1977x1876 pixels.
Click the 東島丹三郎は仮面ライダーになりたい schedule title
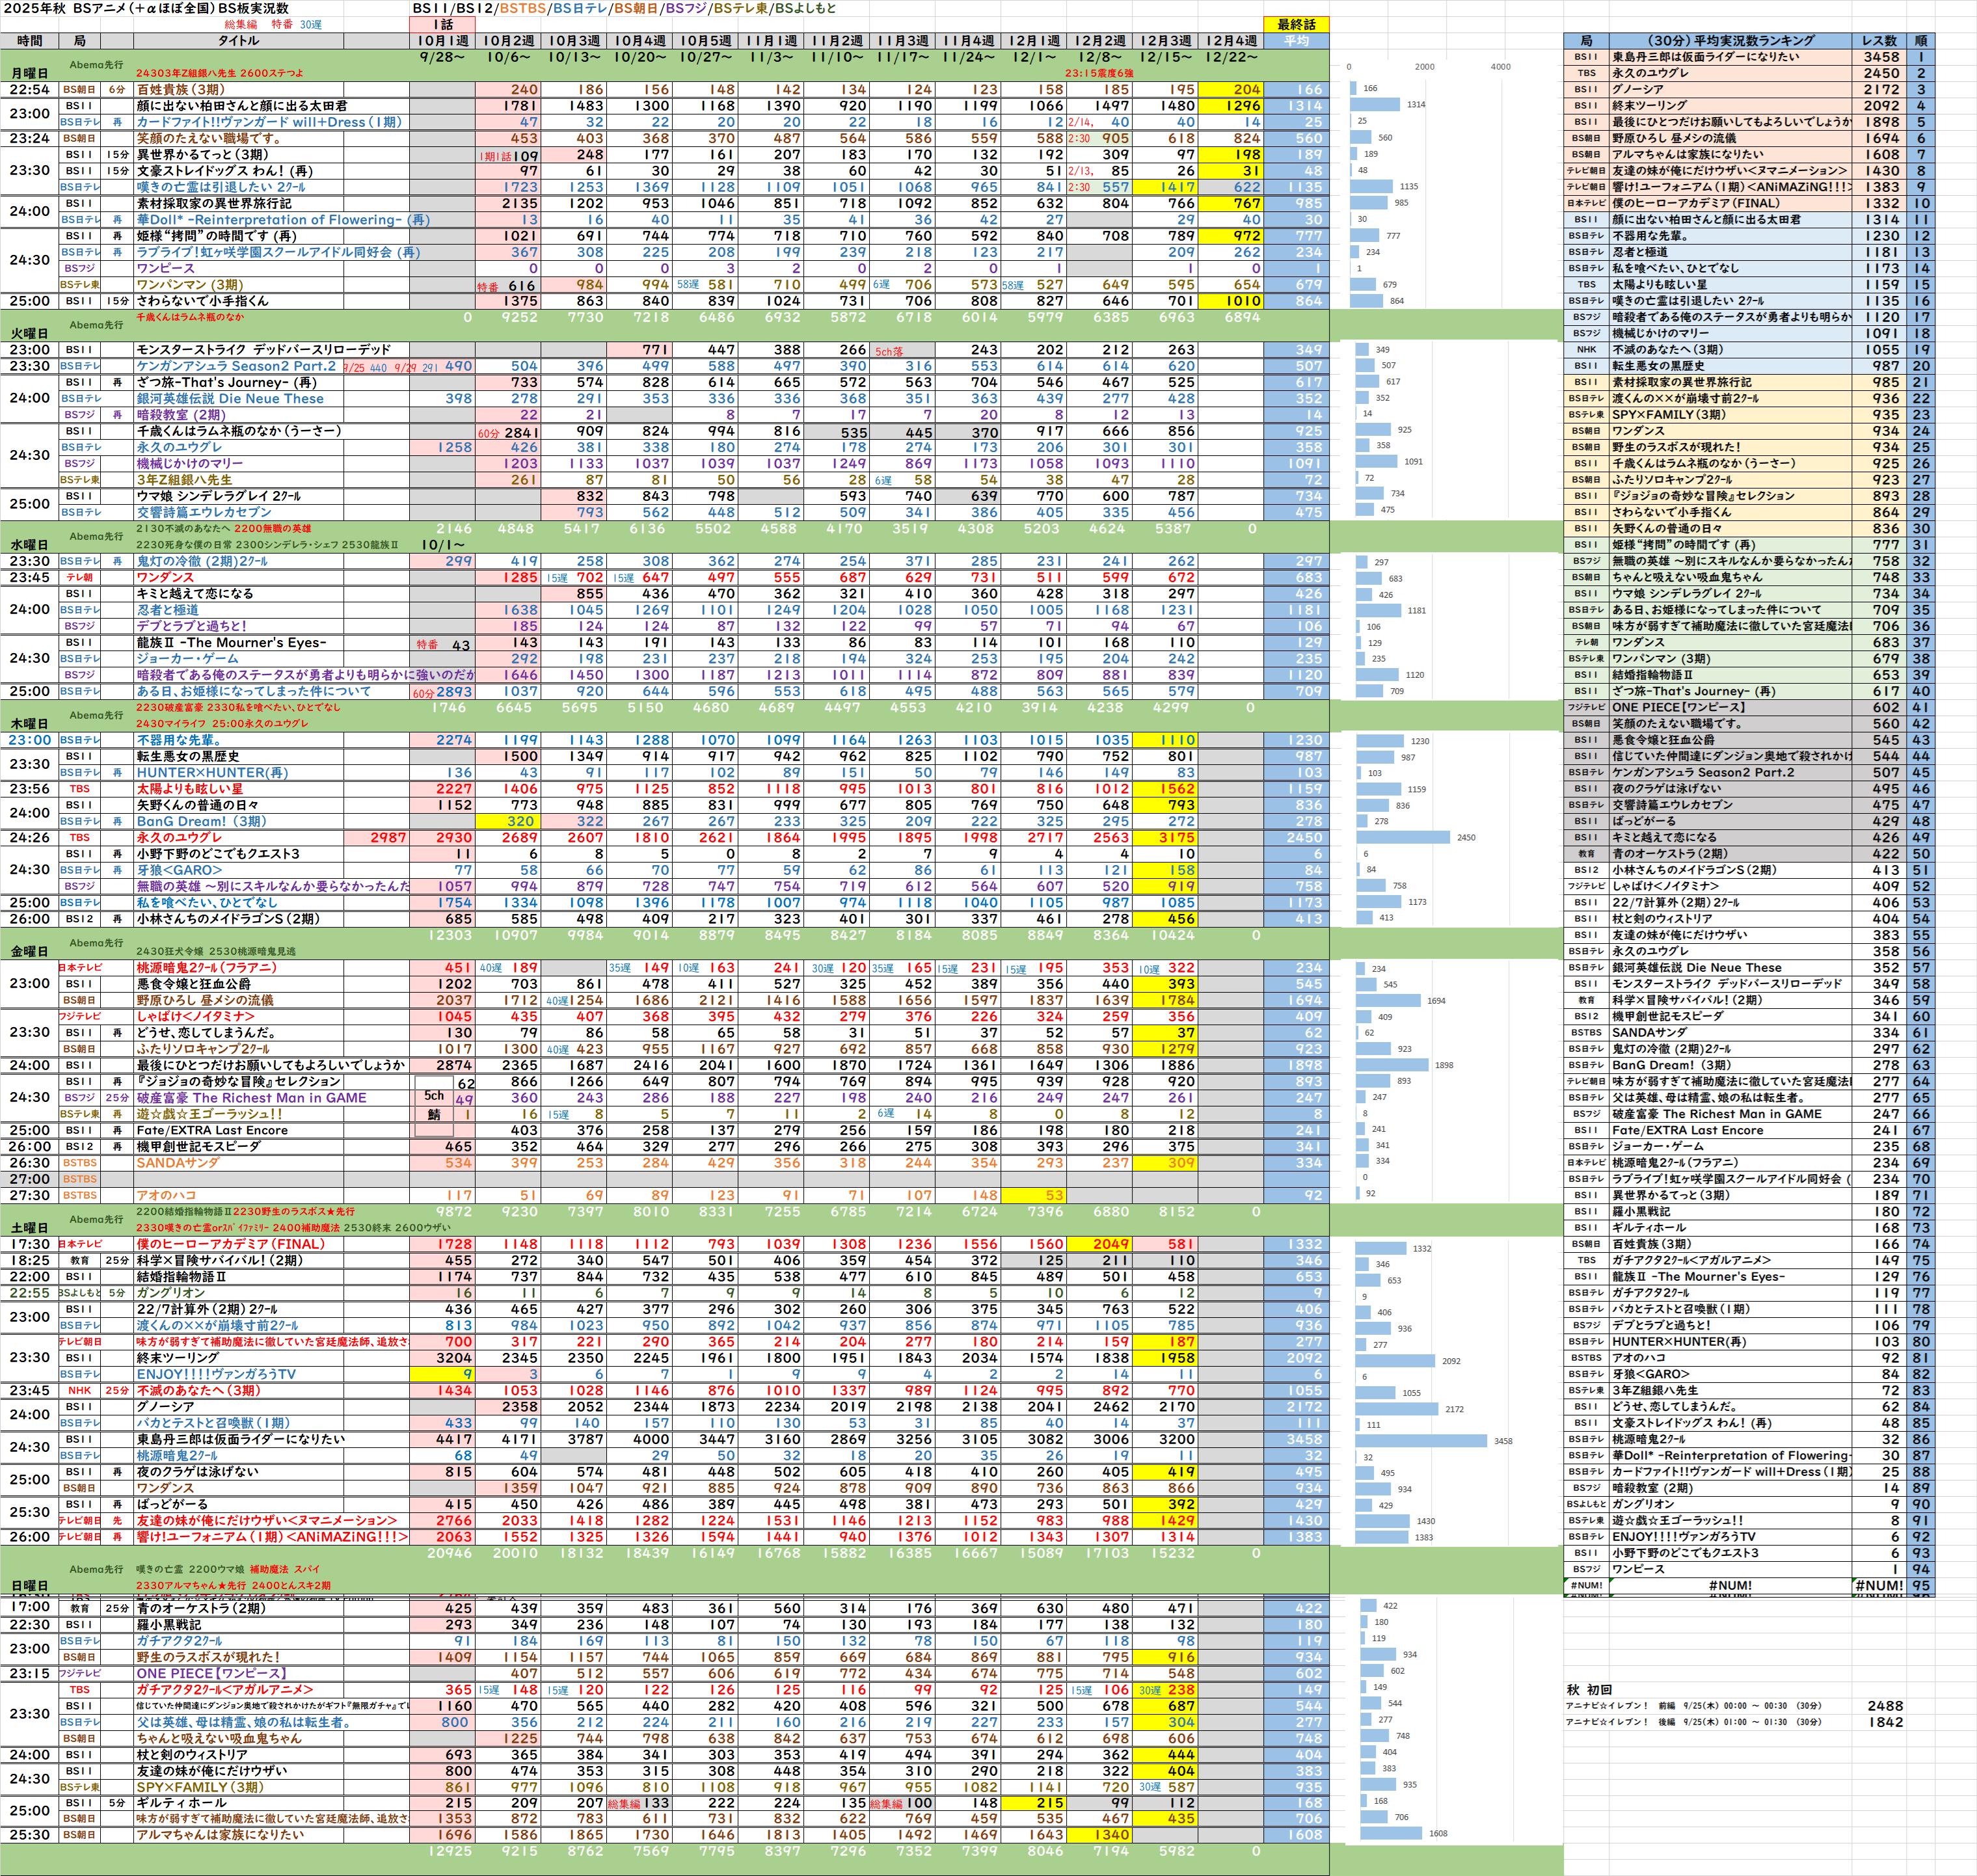[x=241, y=1439]
